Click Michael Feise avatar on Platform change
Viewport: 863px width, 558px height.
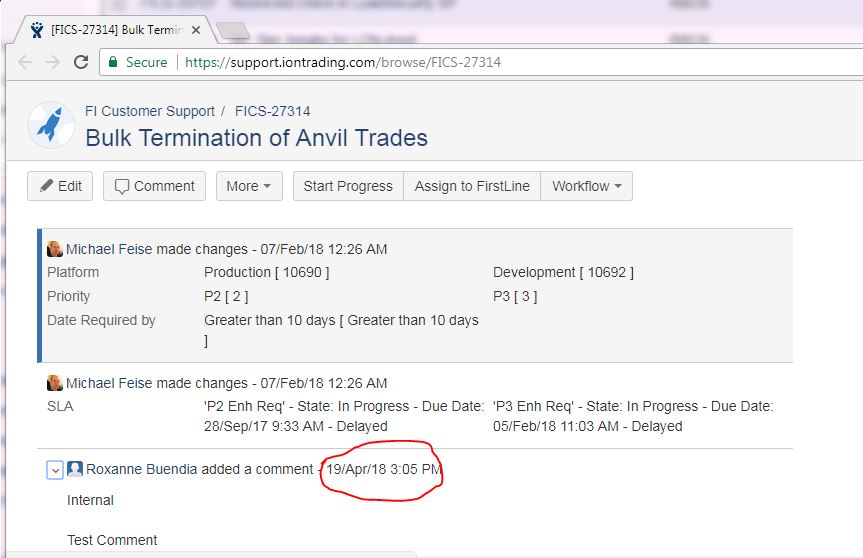[54, 249]
